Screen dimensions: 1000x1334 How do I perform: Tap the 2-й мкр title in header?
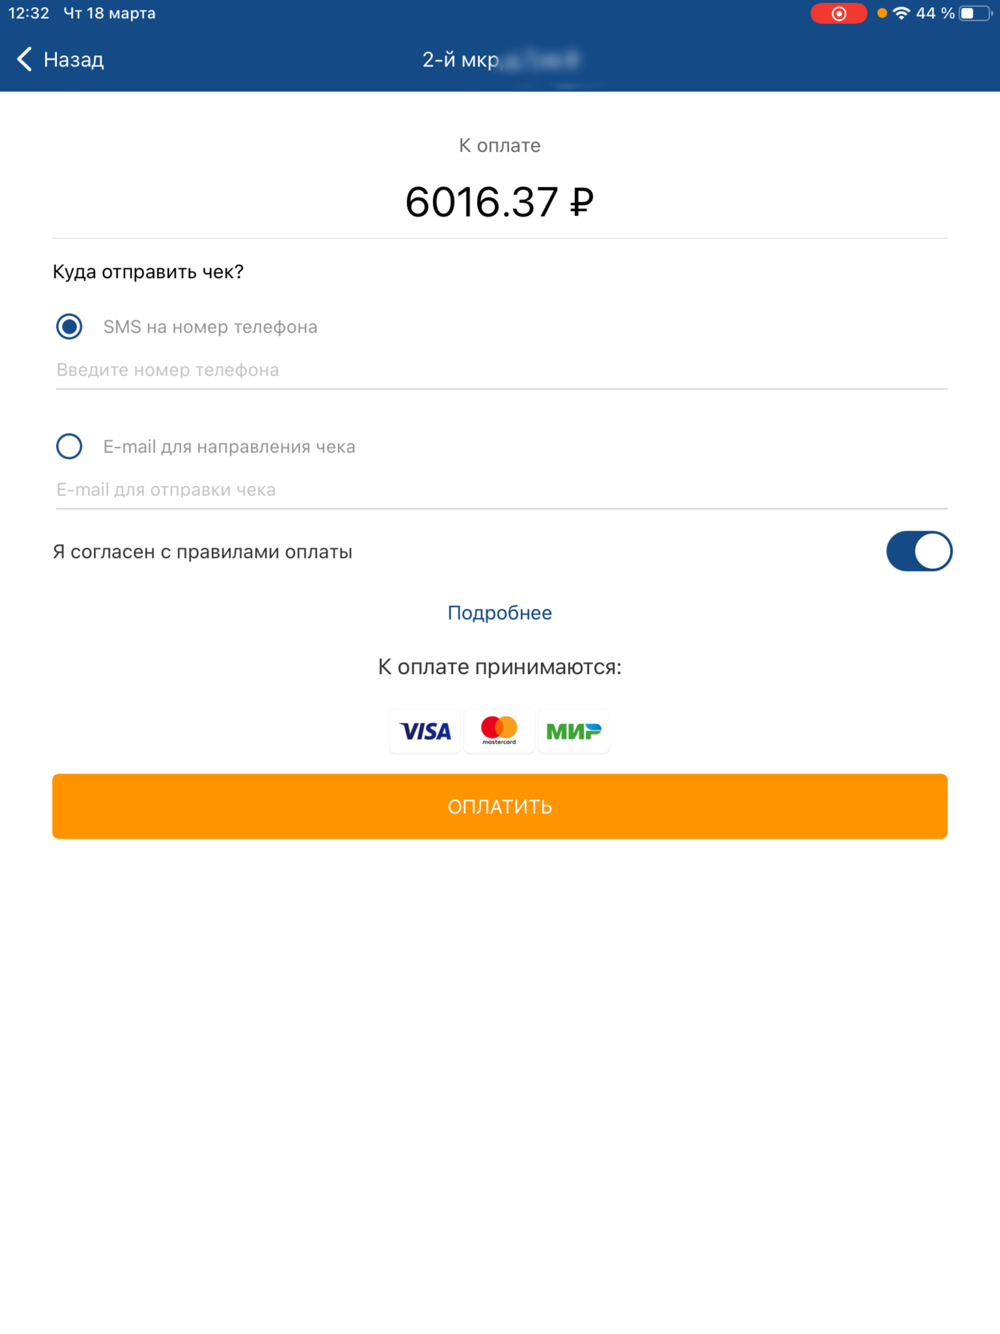[500, 59]
